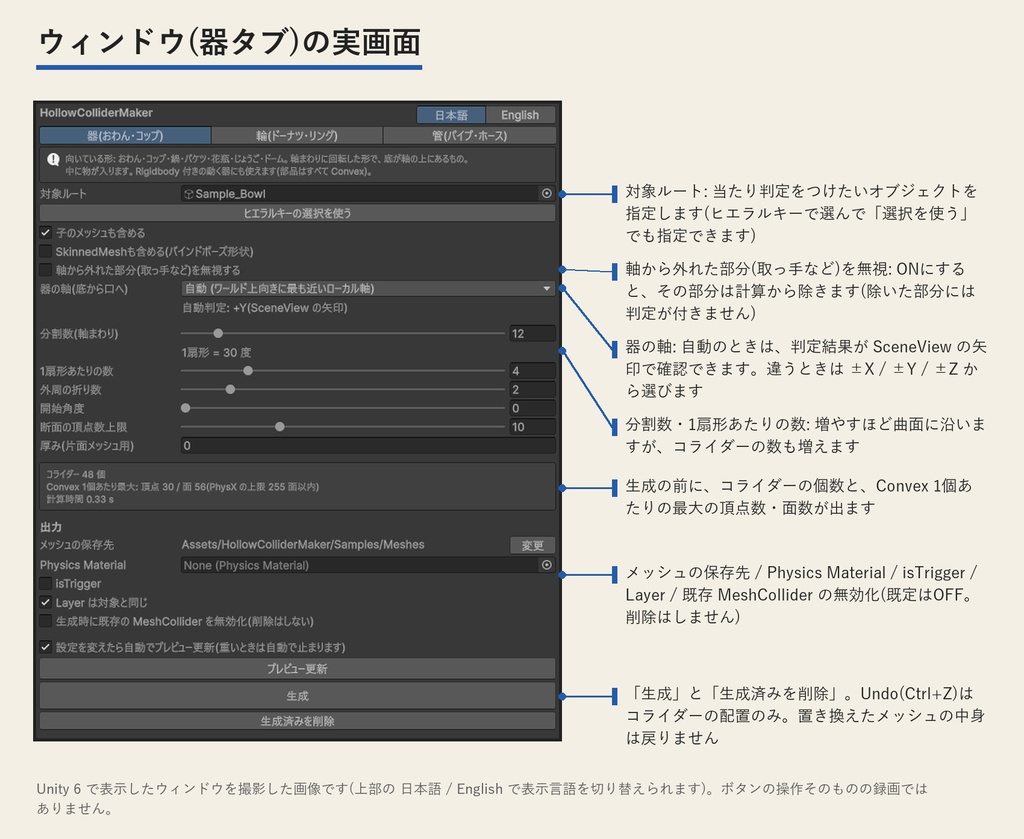Click the 生成 button
Viewport: 1024px width, 839px height.
[297, 696]
